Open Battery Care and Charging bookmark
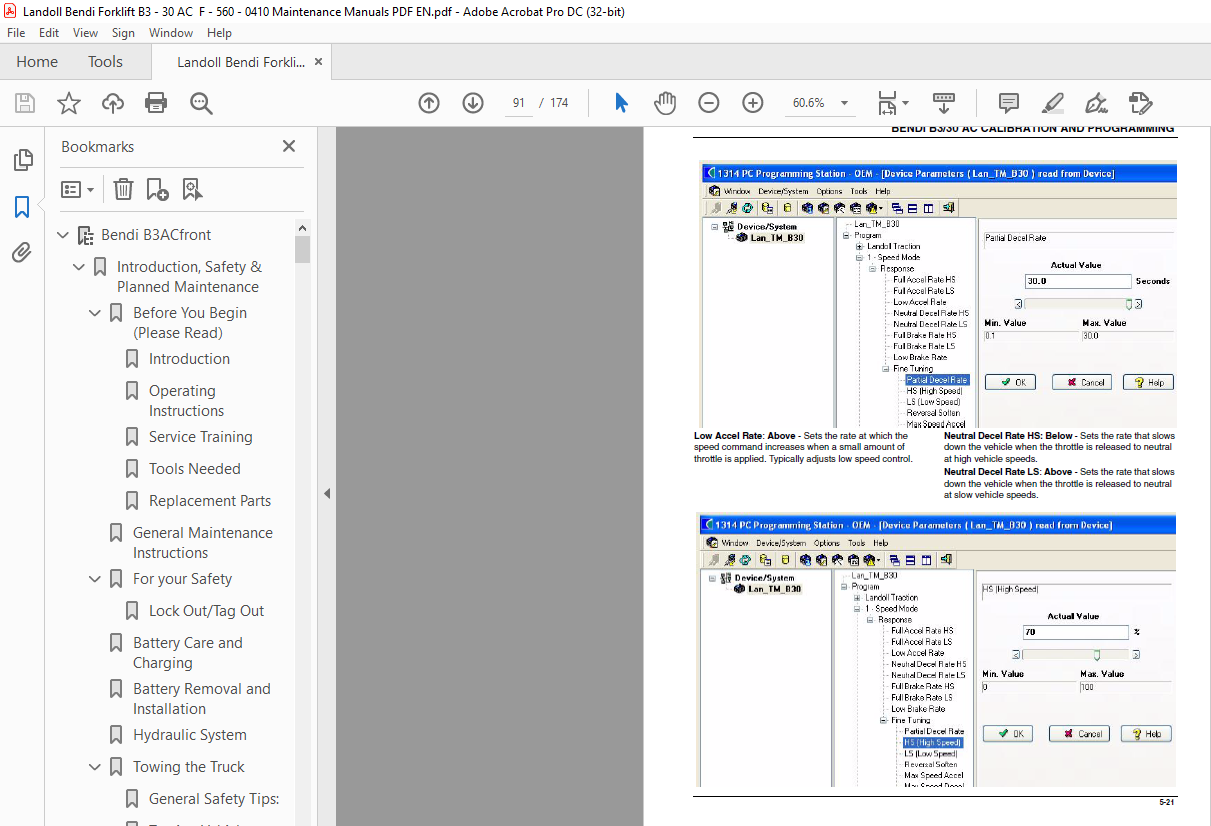Viewport: 1211px width, 826px height. point(188,653)
